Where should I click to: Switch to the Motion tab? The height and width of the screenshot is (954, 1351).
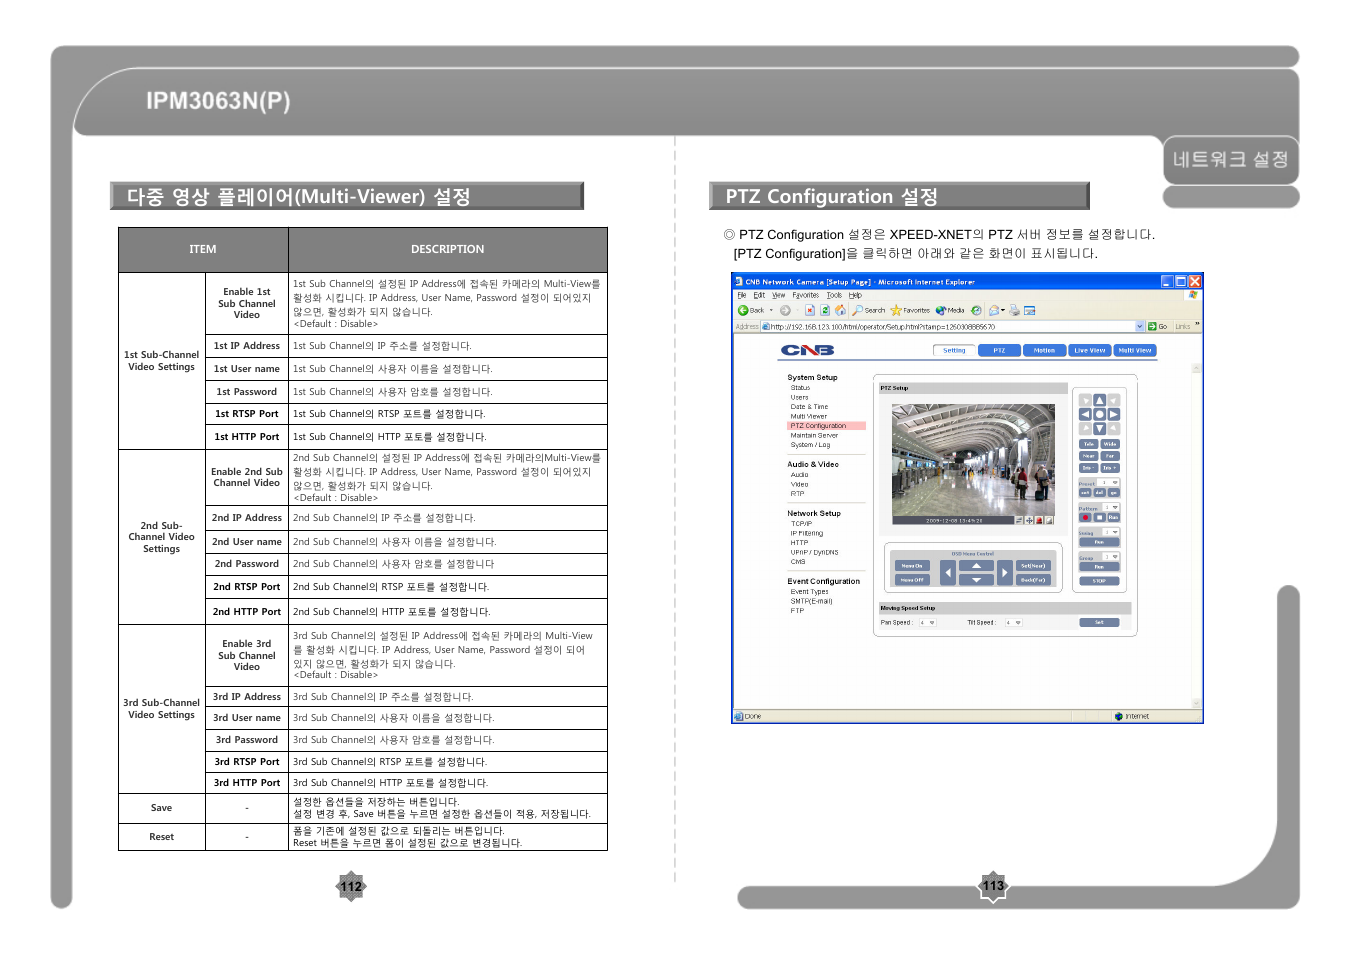pos(1044,350)
